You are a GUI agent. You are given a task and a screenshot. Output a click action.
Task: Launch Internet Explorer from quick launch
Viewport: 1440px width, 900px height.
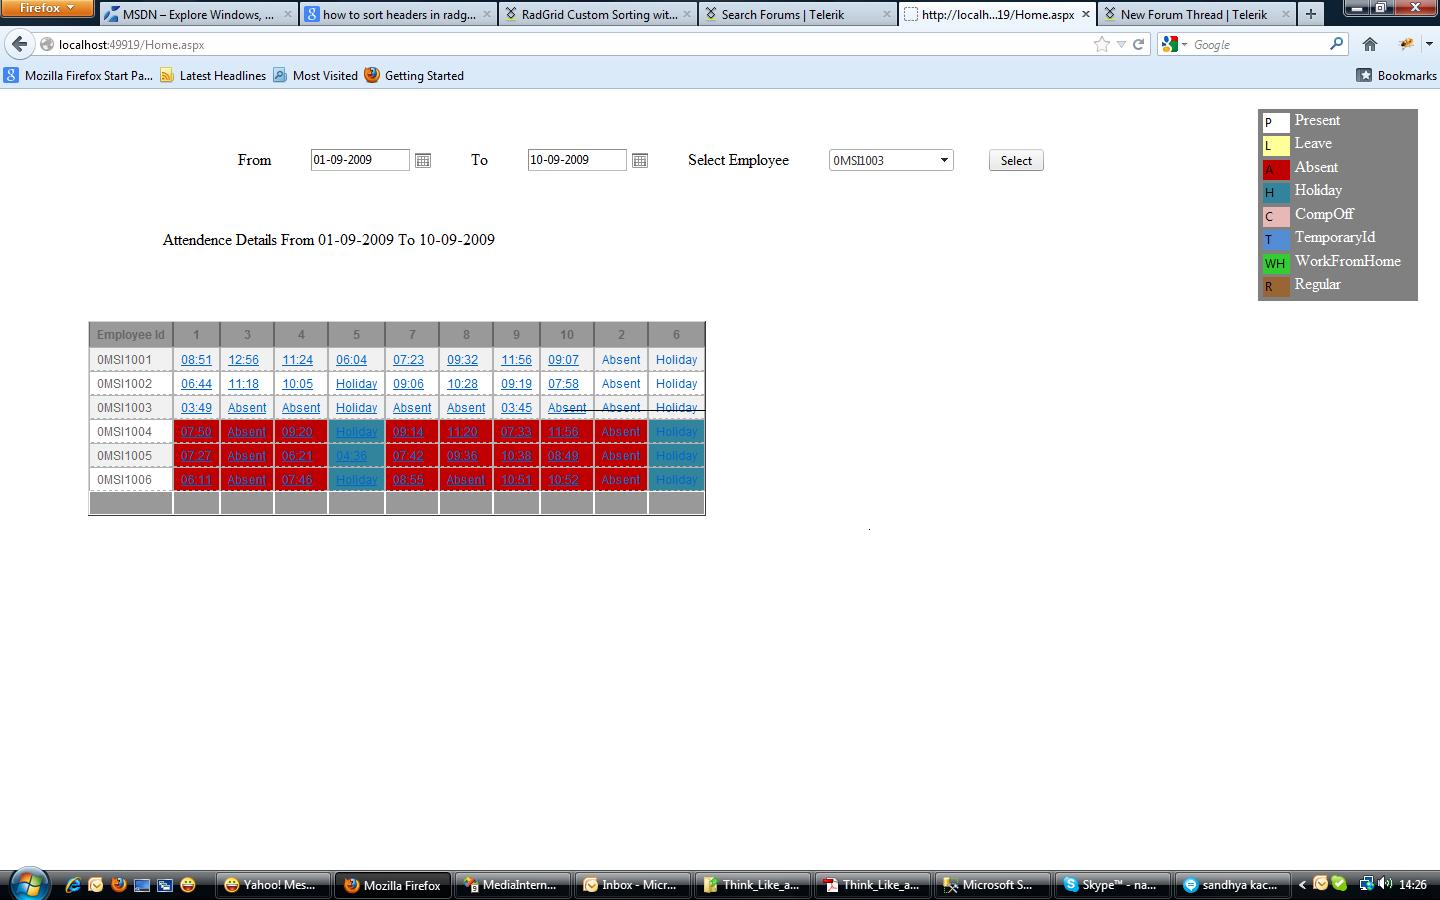tap(72, 885)
